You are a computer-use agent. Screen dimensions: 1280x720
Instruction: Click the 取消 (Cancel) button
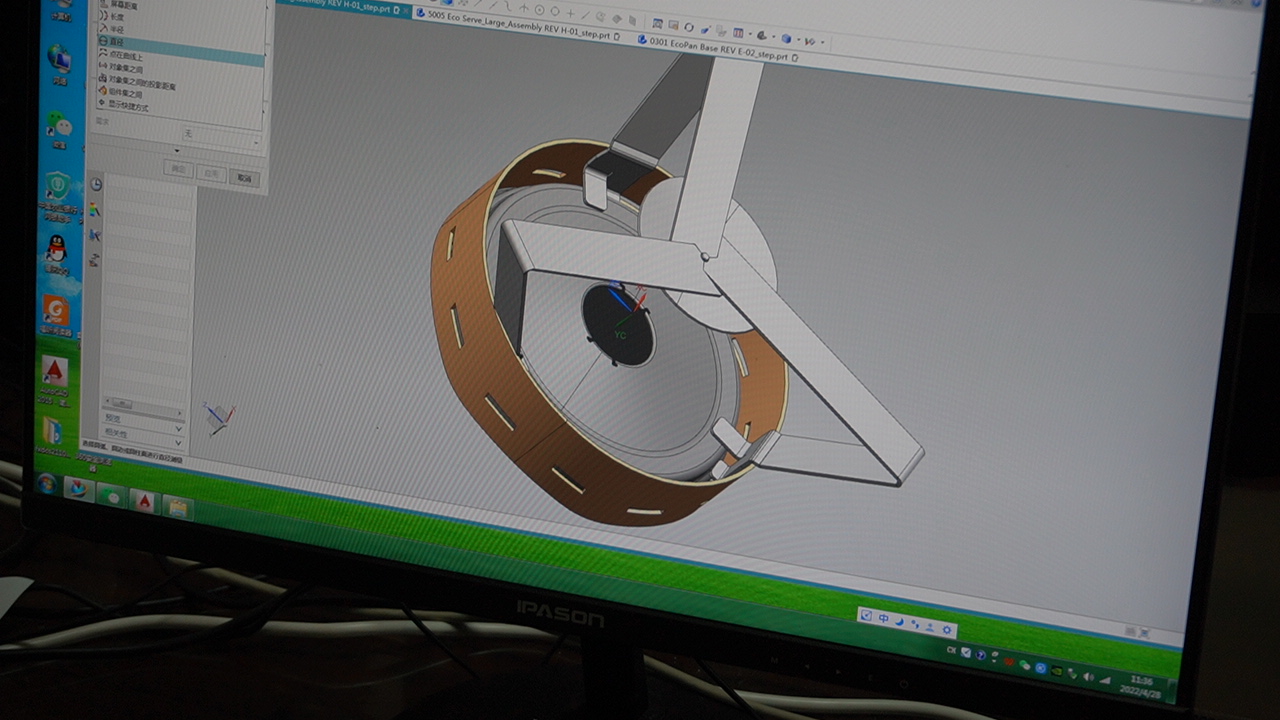[x=244, y=177]
